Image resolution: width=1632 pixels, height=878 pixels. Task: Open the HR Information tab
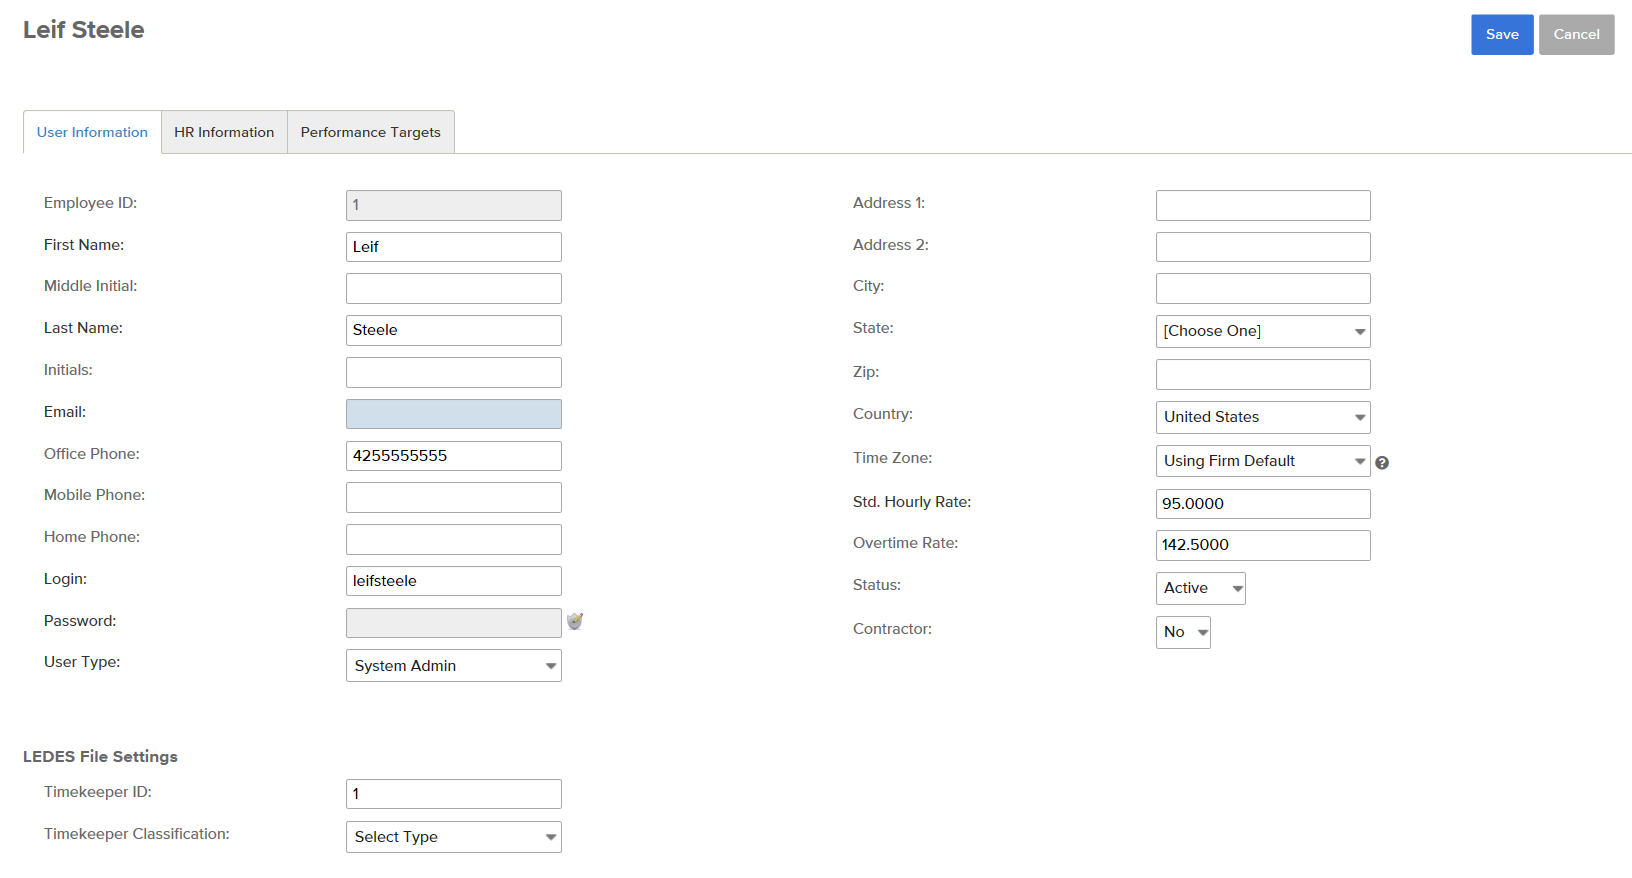point(224,132)
